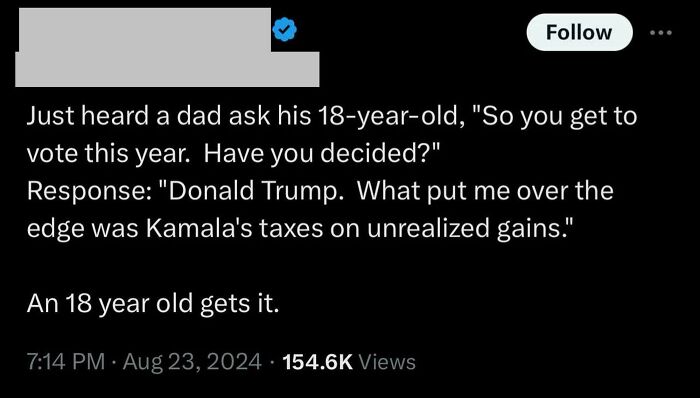
Task: Open the three-dot more options menu
Action: click(661, 32)
